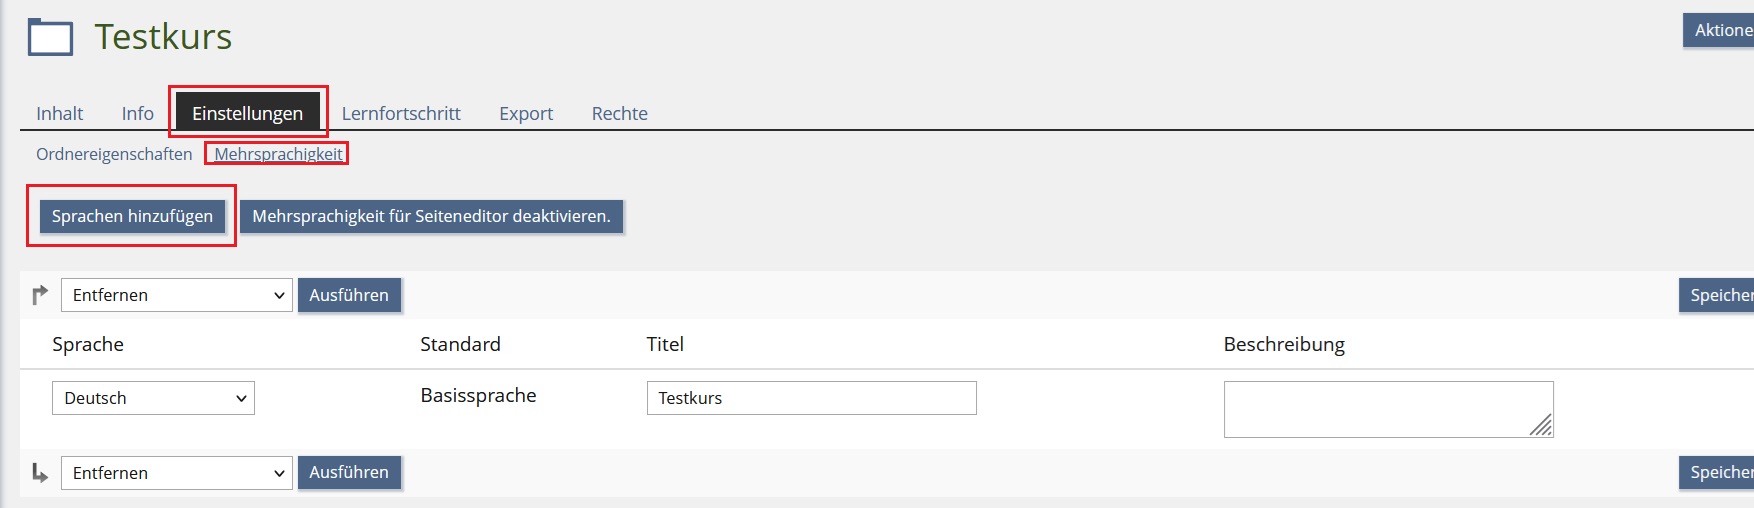
Task: Click the Beschreibung text area
Action: (x=1387, y=409)
